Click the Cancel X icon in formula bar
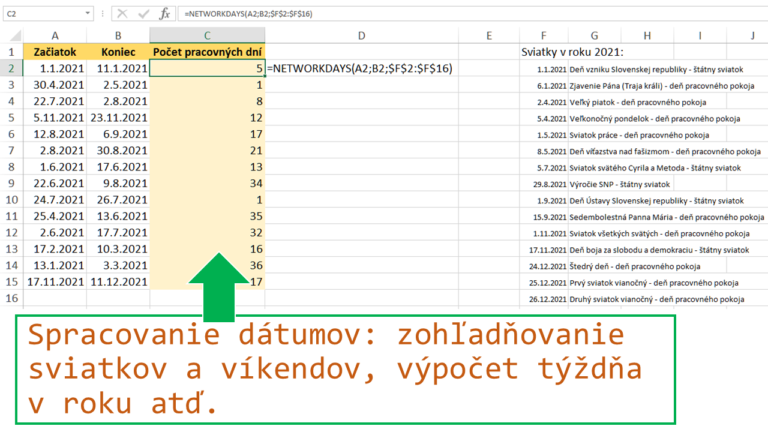768x432 pixels. (121, 14)
